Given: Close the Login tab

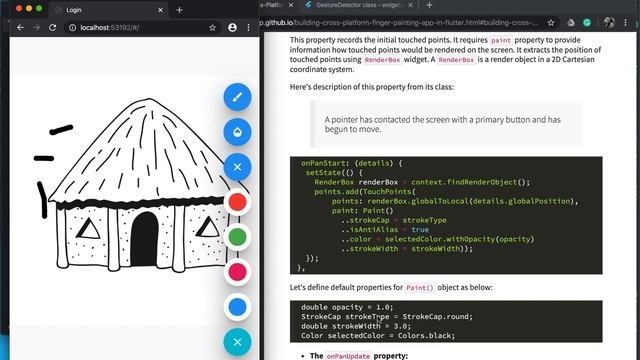Looking at the screenshot, I should click(x=160, y=10).
